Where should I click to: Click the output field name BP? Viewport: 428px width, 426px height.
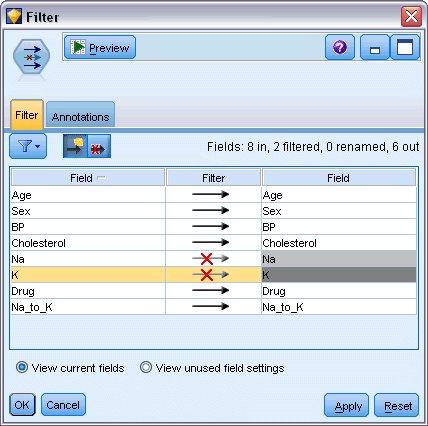269,227
